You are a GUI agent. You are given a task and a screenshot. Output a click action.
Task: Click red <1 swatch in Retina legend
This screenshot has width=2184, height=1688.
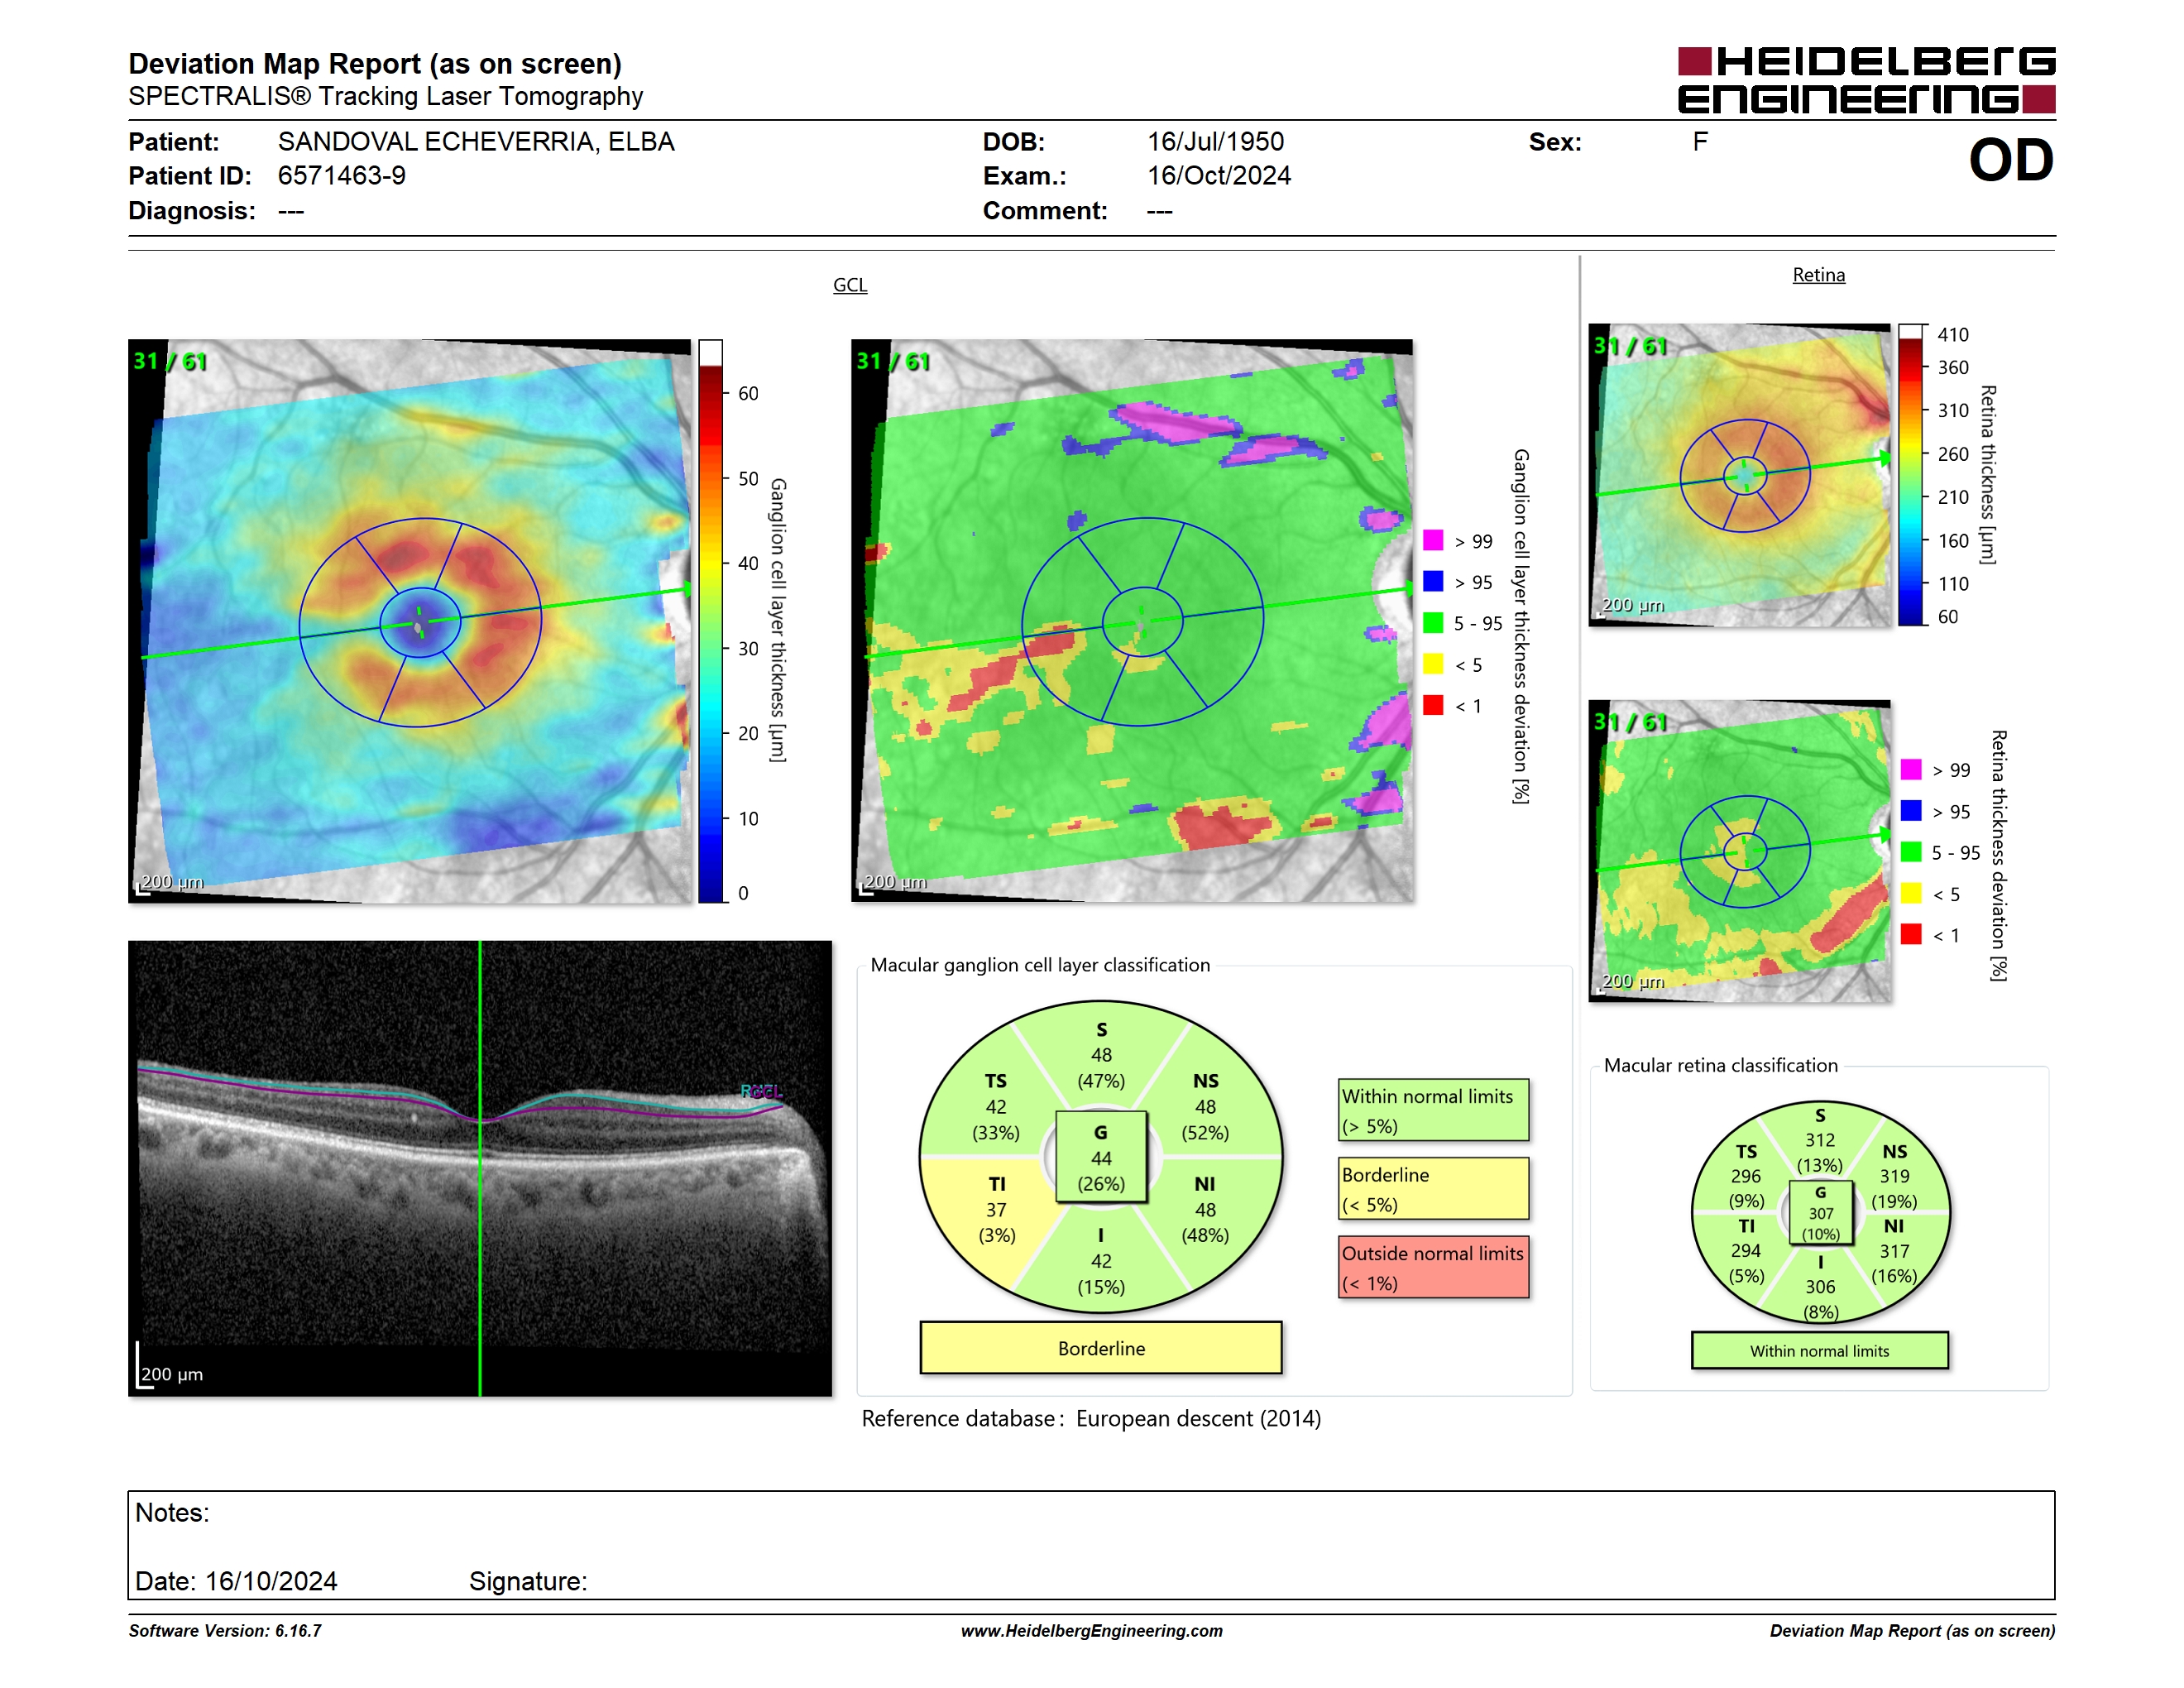[1911, 934]
